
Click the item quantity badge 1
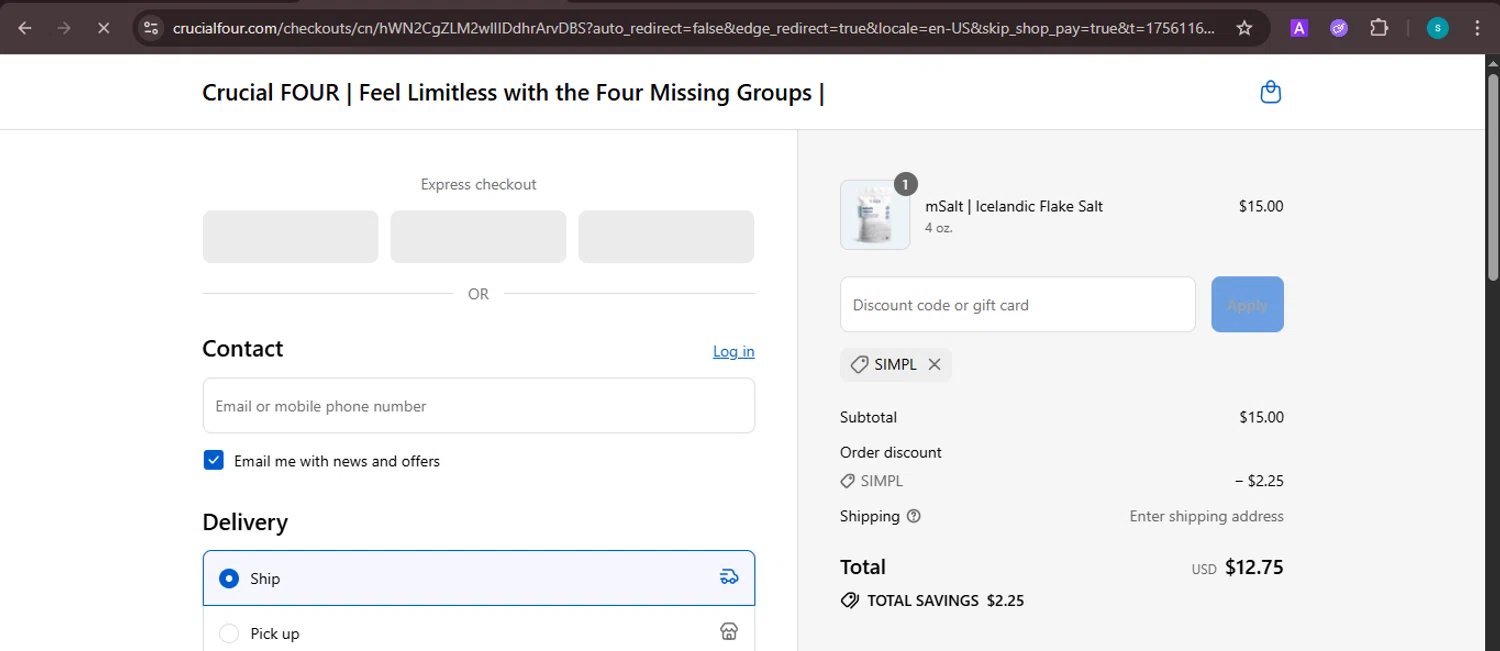click(x=905, y=184)
